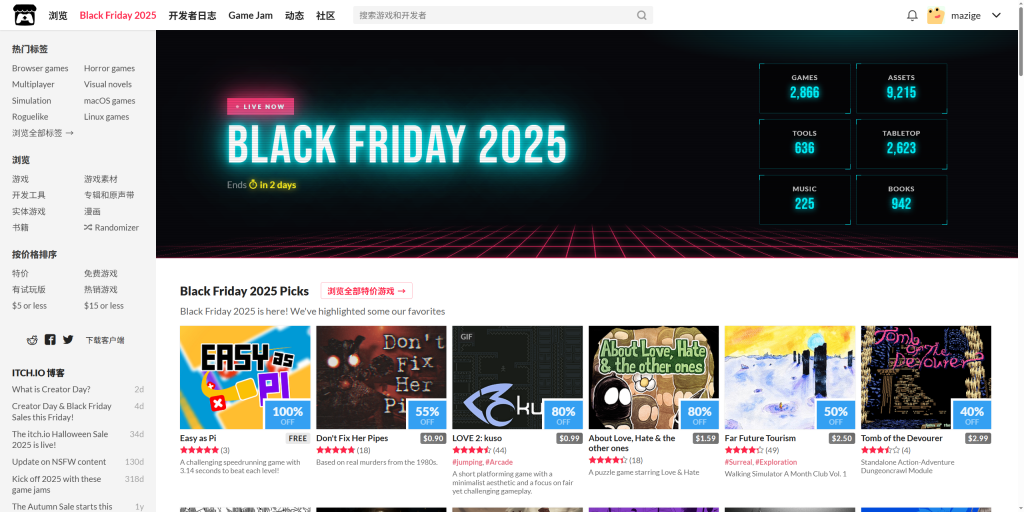Click the mazige user avatar

(x=936, y=15)
